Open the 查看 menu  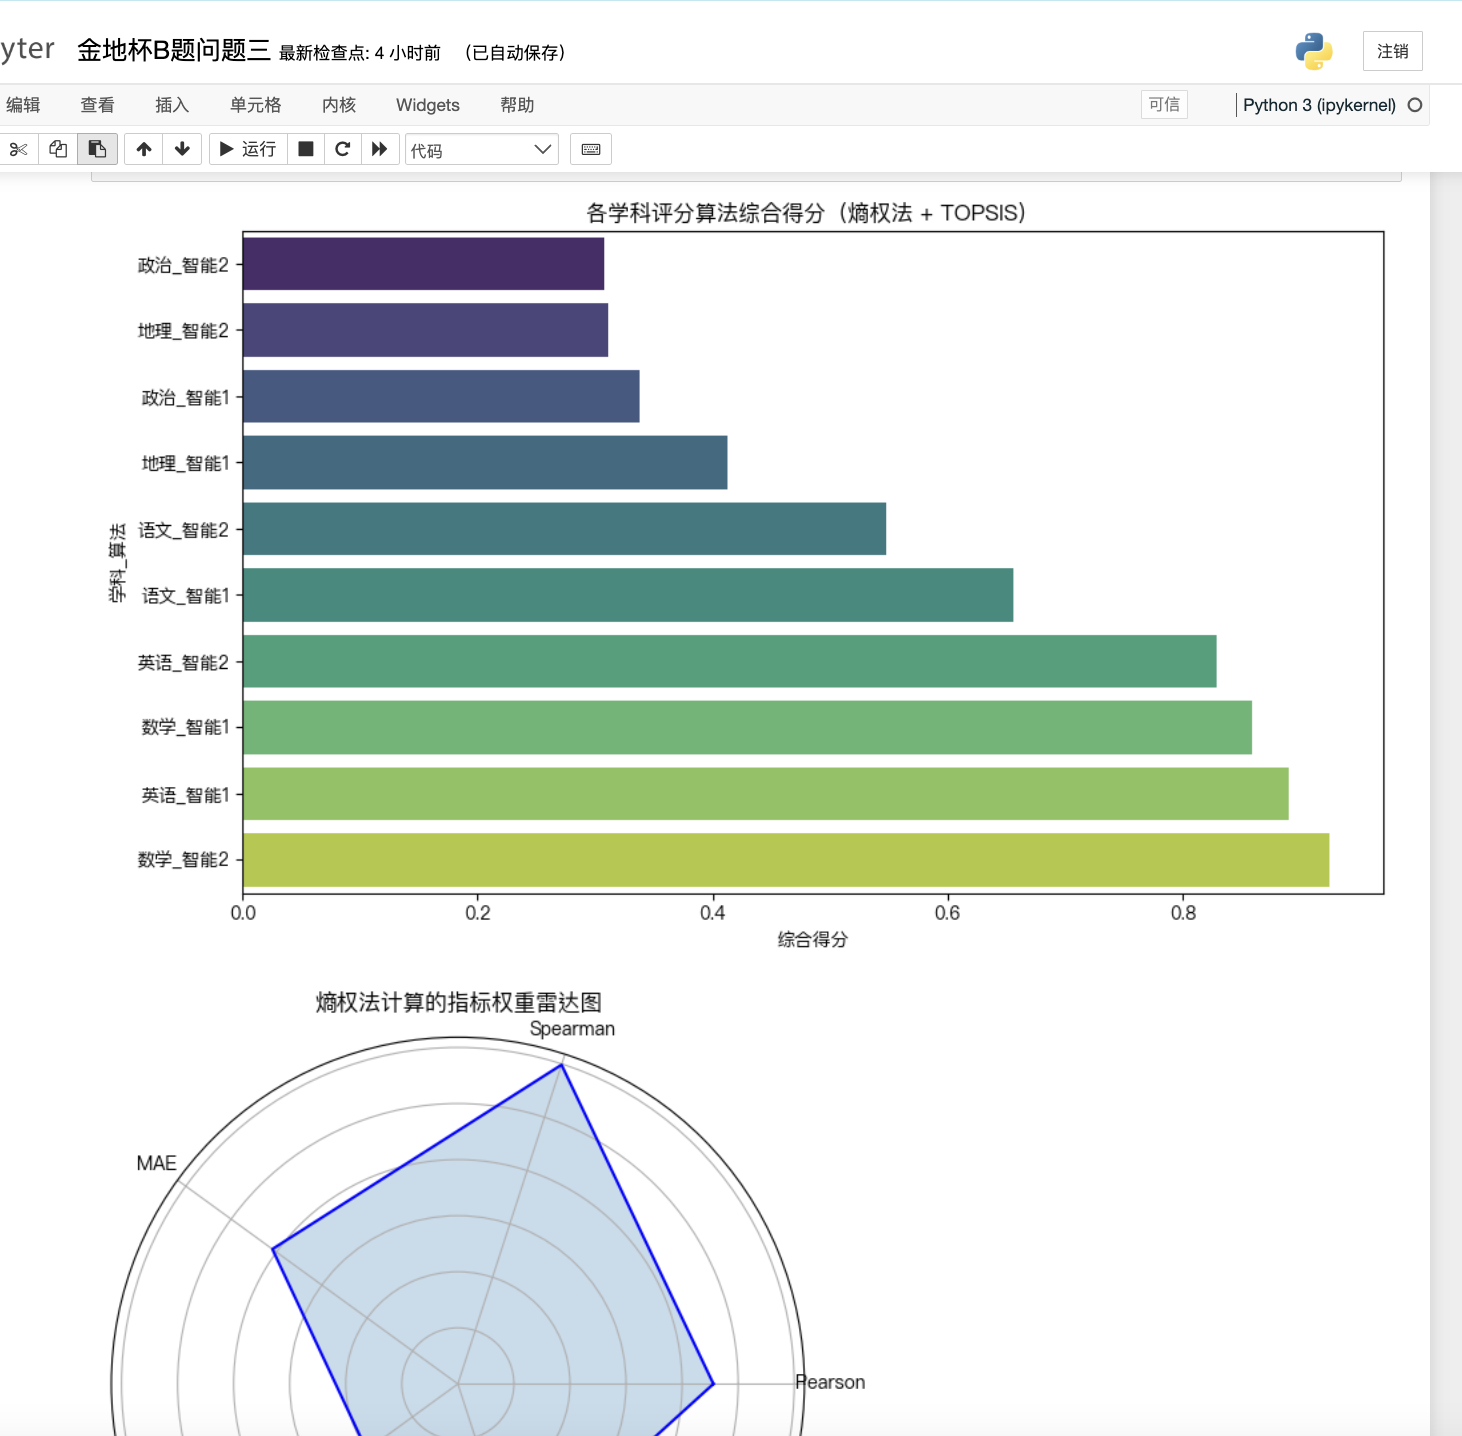point(97,105)
